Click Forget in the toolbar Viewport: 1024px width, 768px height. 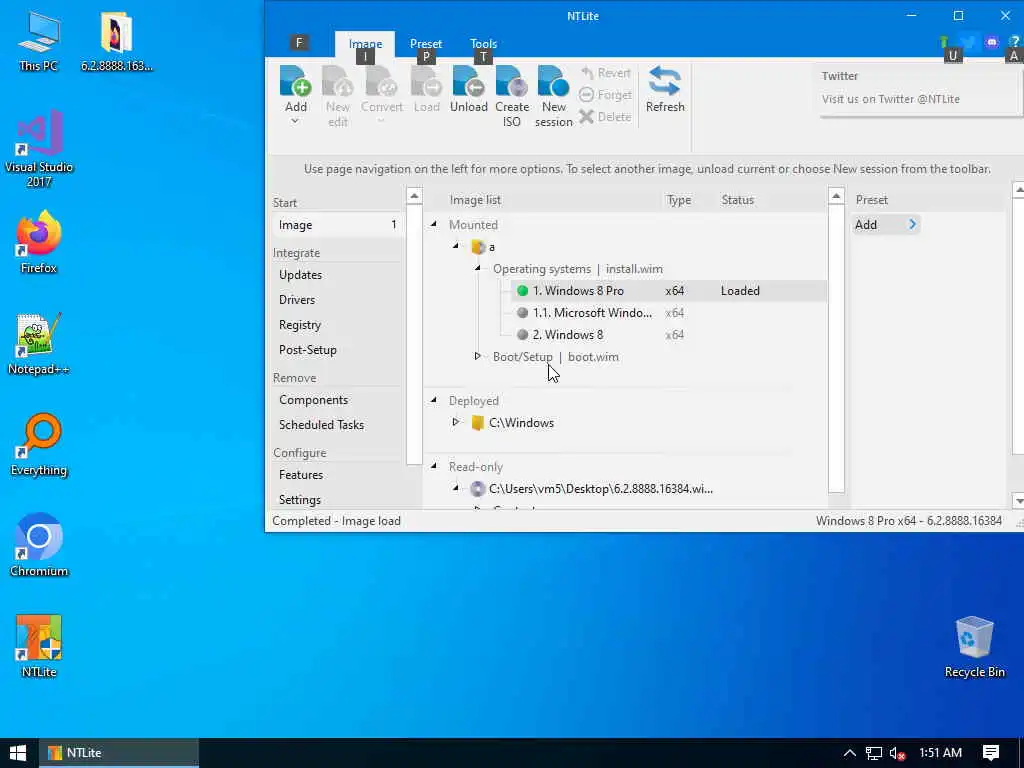606,95
